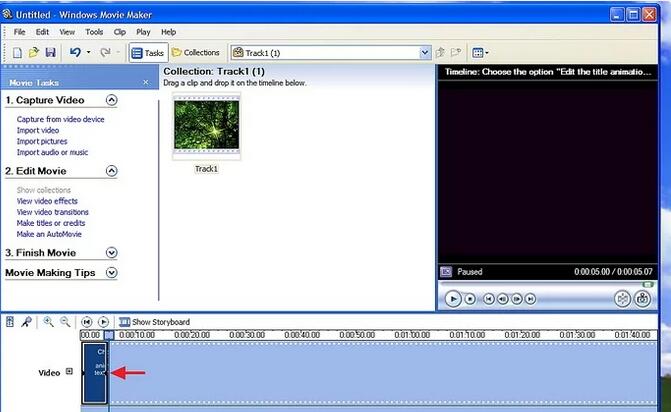This screenshot has height=412, width=671.
Task: Open the Track1 (1) collection dropdown
Action: [x=425, y=53]
